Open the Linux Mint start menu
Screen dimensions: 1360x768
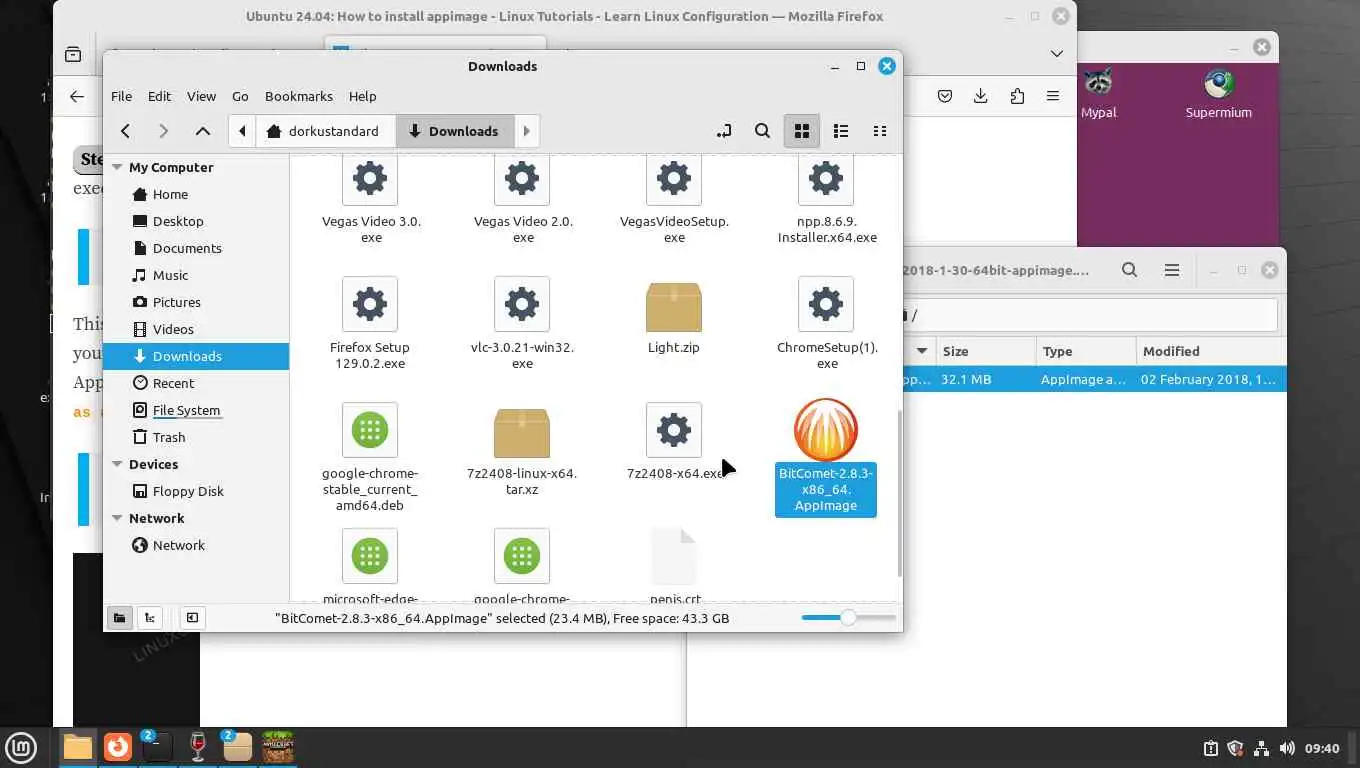pos(21,747)
